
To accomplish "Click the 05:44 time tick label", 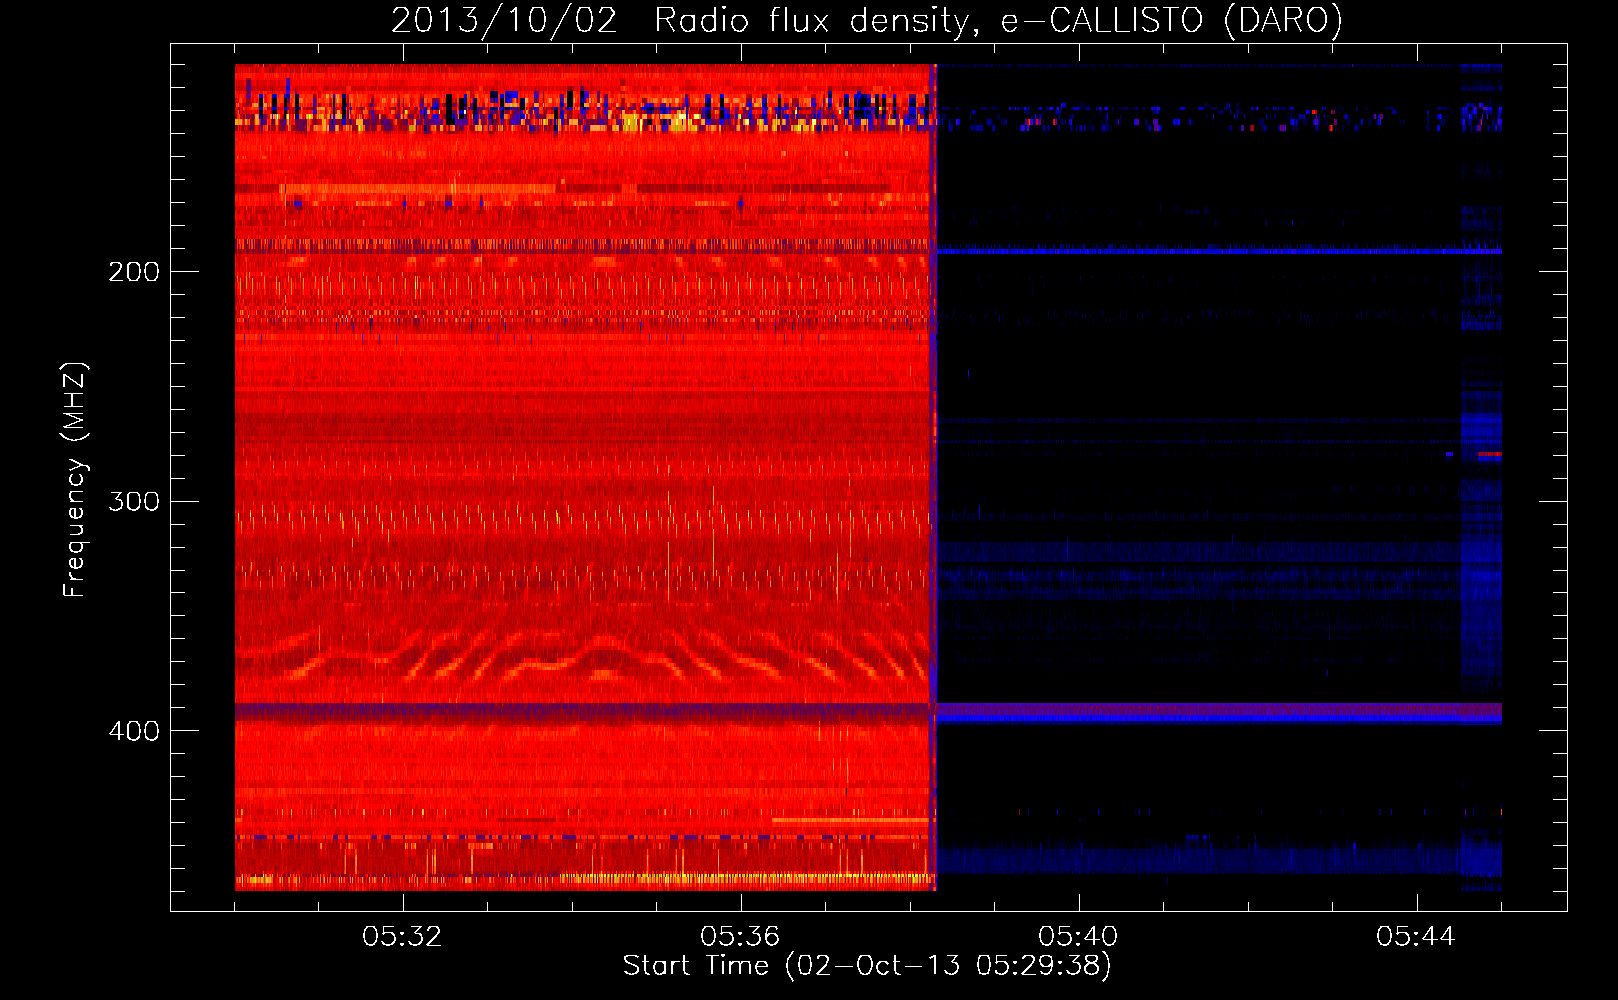I will click(x=1416, y=937).
